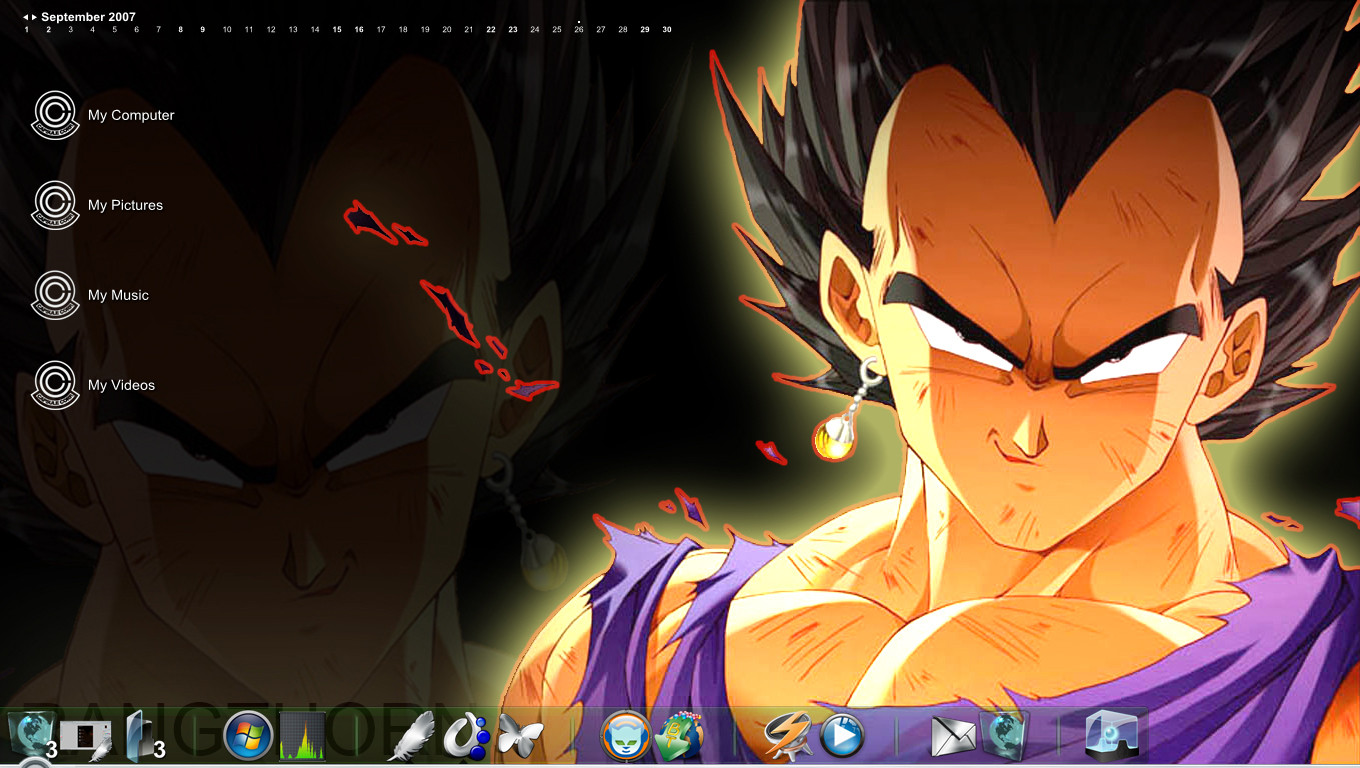Open the My Music desktop icon

tap(90, 295)
